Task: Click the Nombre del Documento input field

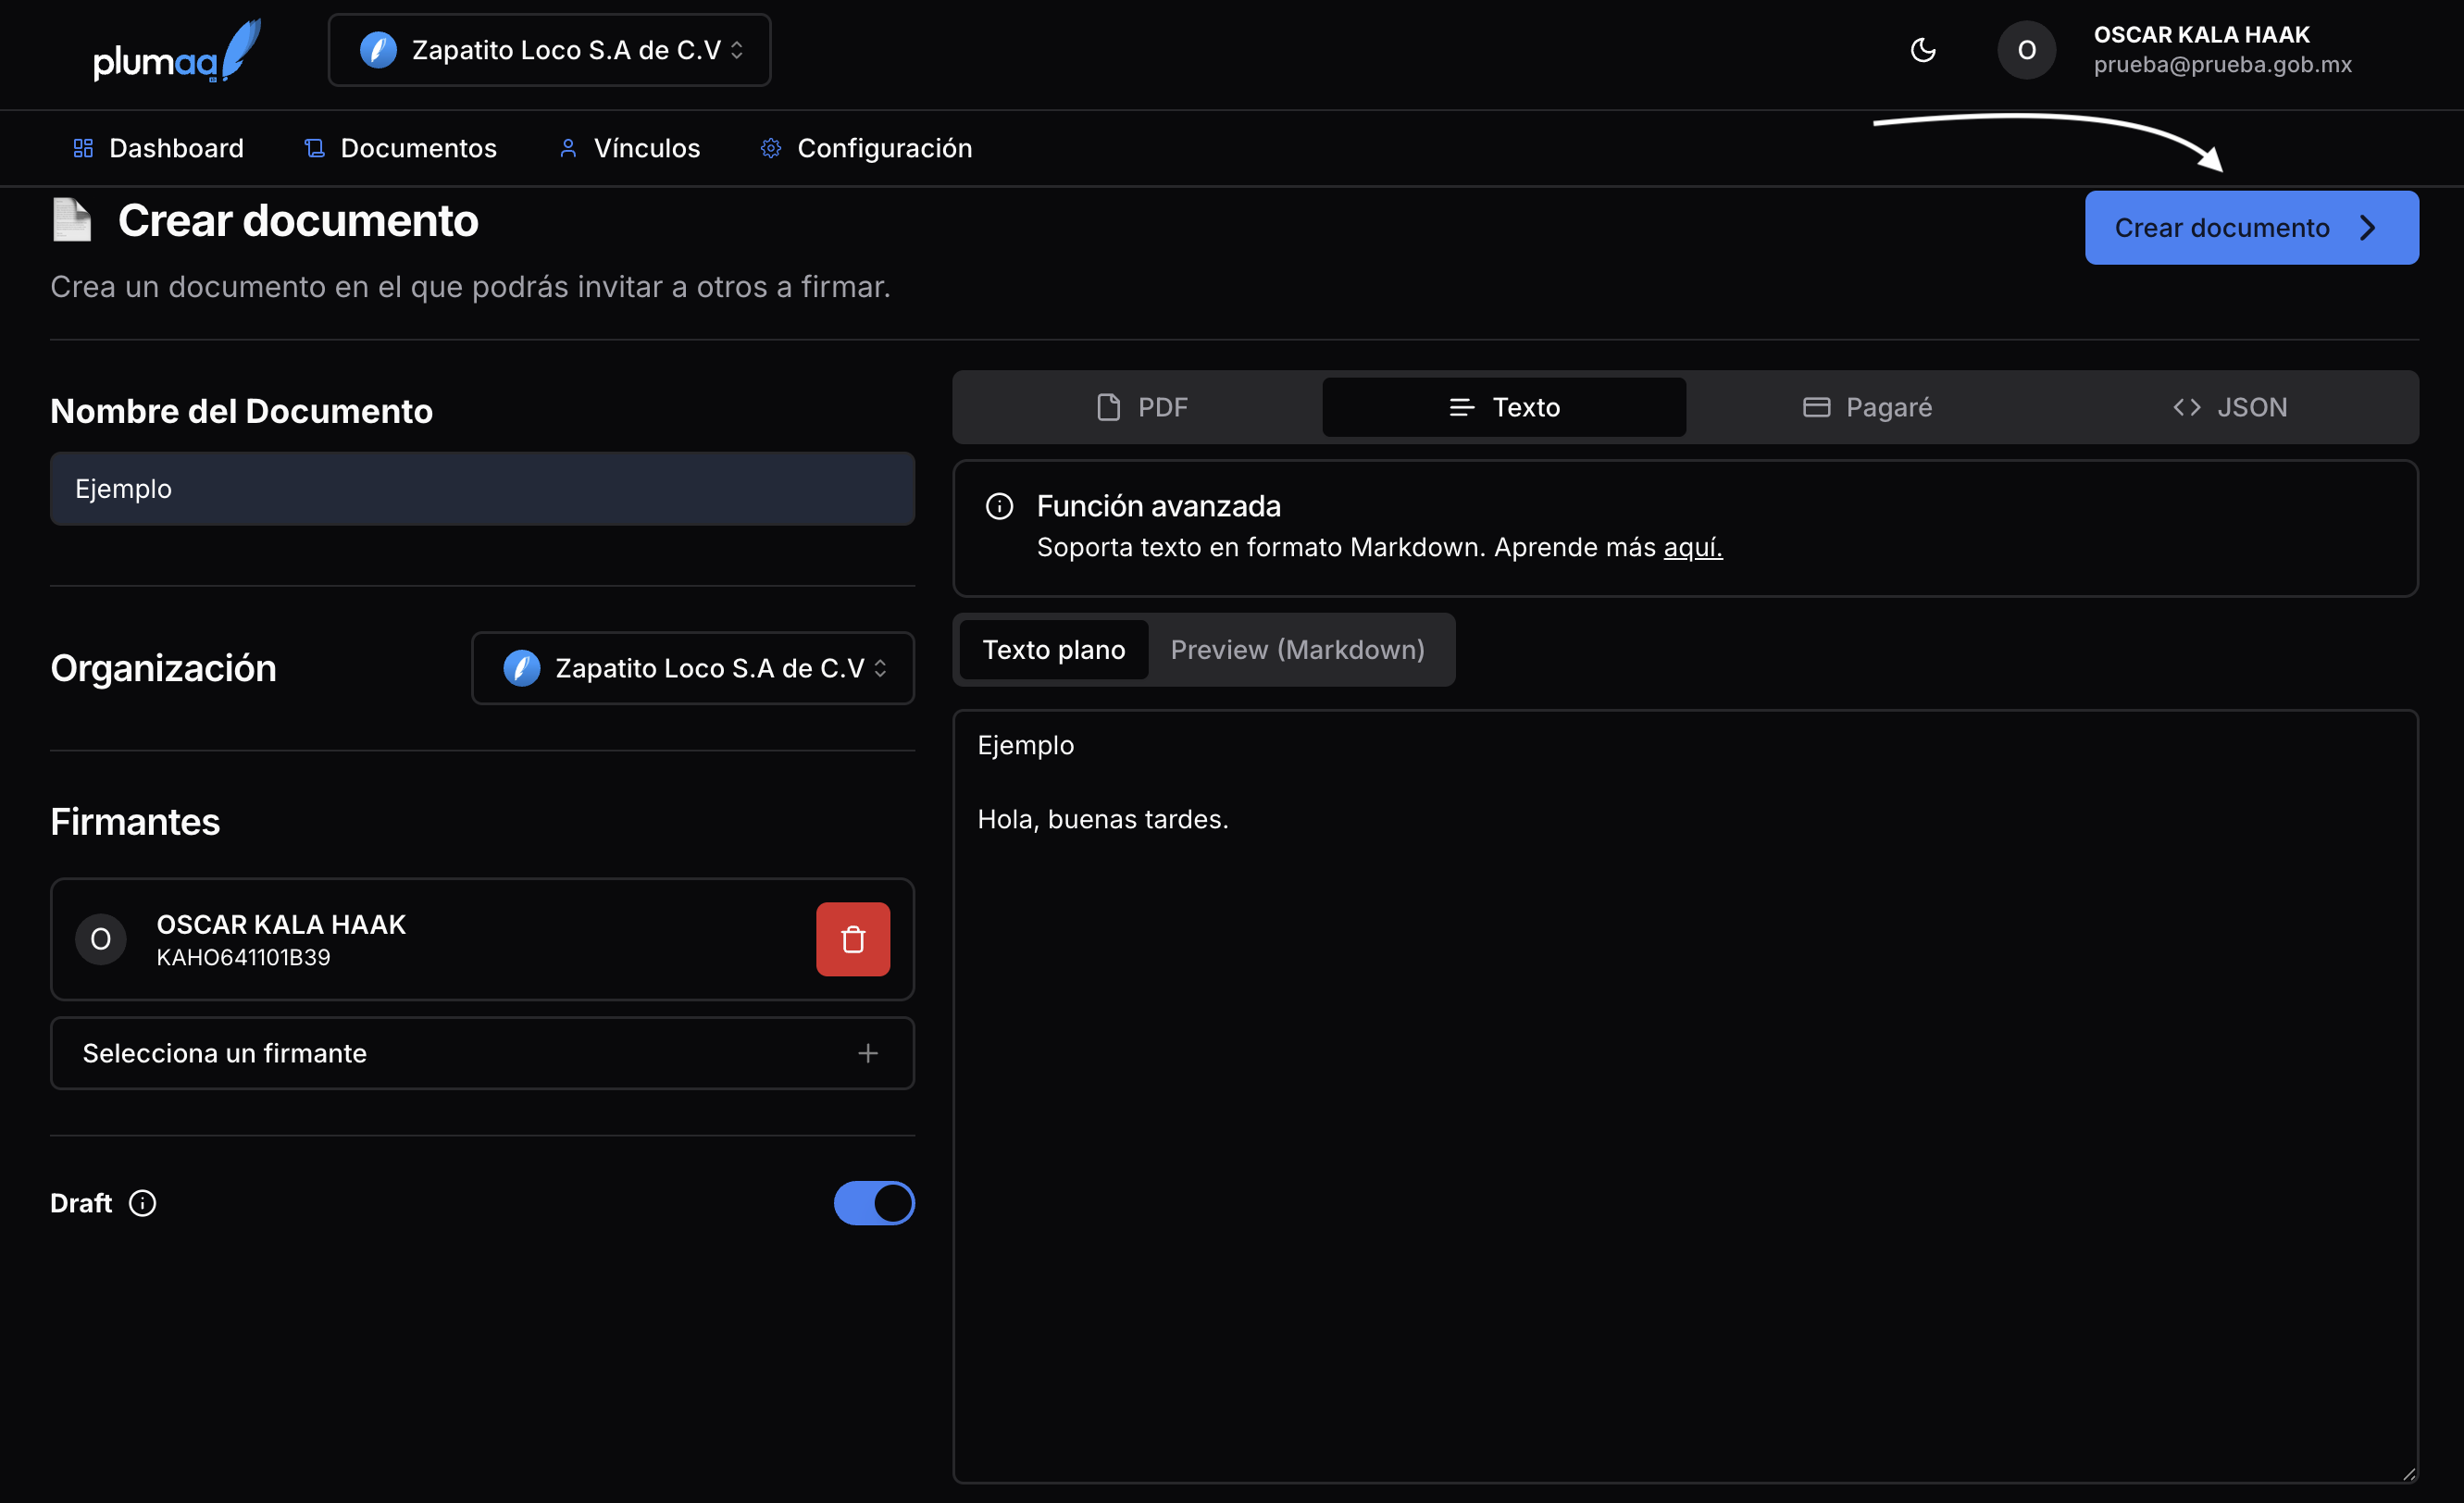Action: 481,489
